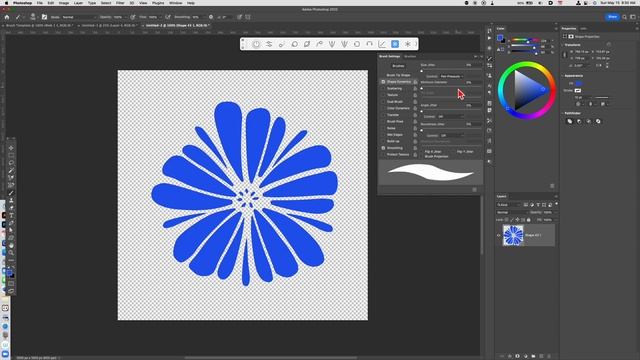The image size is (640, 360).
Task: Select the Move tool in the toolbar
Action: click(x=11, y=148)
